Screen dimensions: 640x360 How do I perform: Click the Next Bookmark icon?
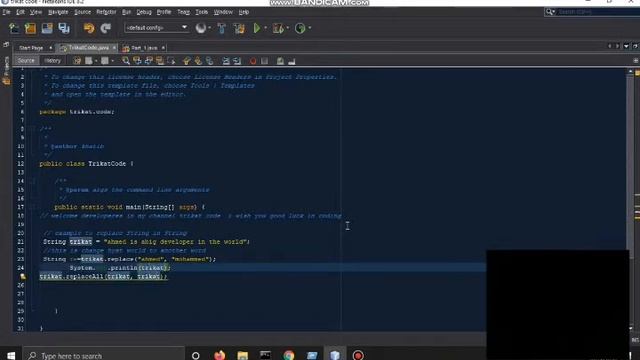point(198,61)
